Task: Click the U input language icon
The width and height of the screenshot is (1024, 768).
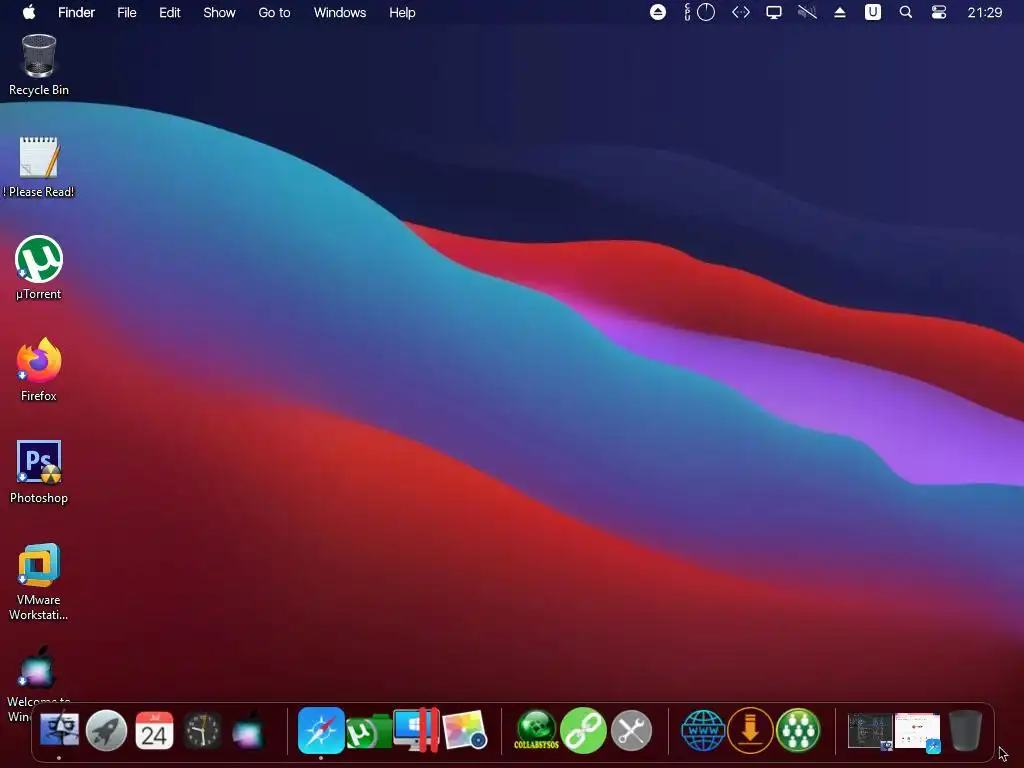Action: tap(872, 12)
